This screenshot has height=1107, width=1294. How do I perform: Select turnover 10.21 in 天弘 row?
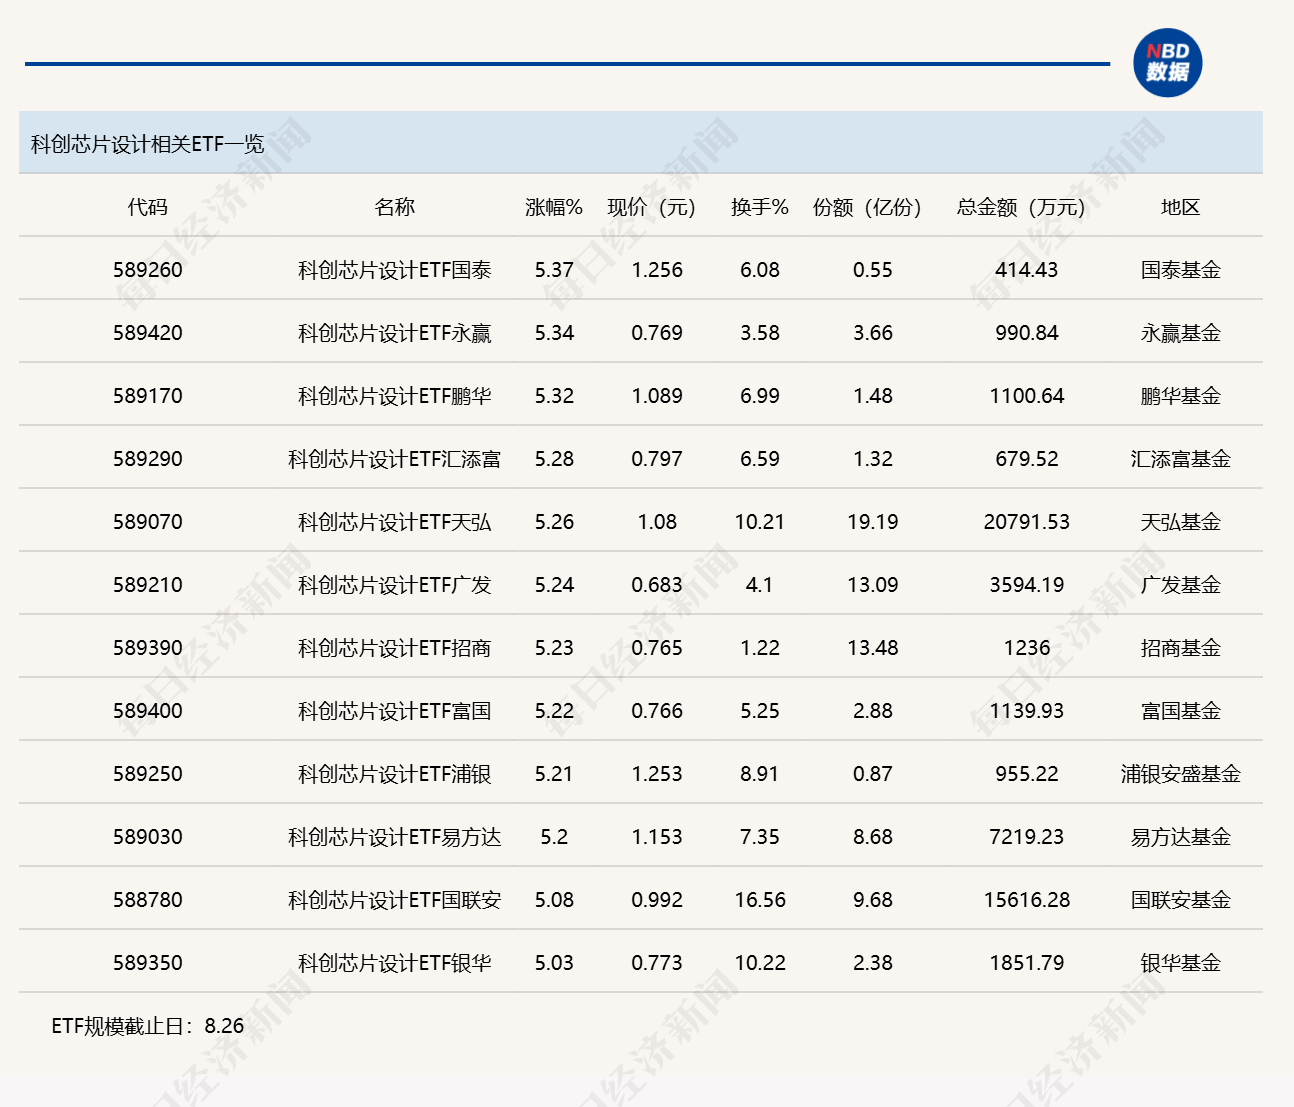(760, 522)
